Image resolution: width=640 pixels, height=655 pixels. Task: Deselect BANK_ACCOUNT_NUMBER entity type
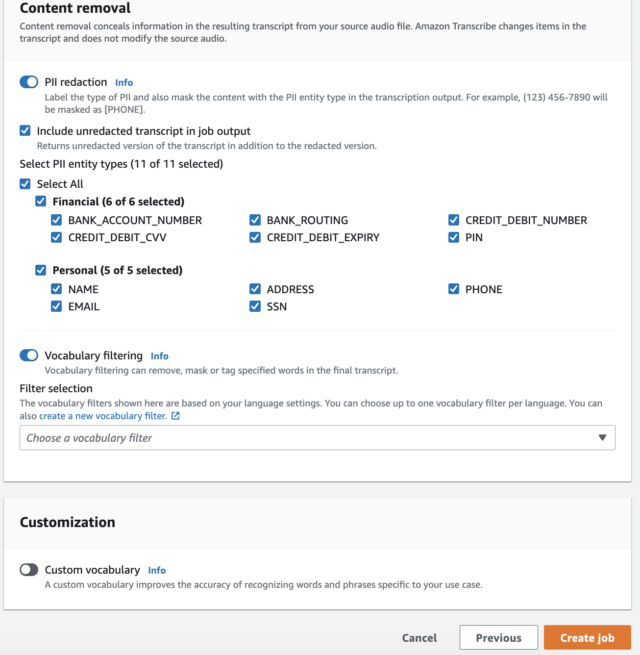57,220
